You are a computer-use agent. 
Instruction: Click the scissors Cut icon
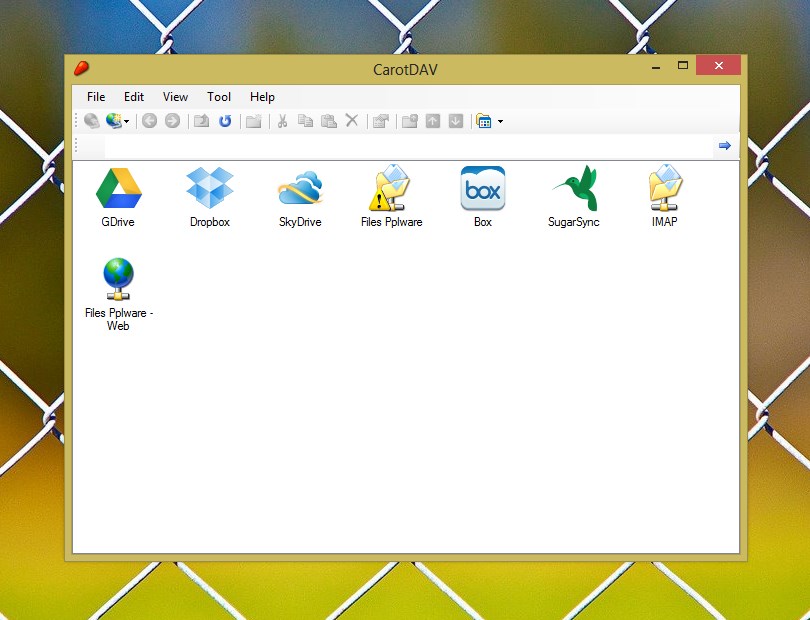pos(282,121)
